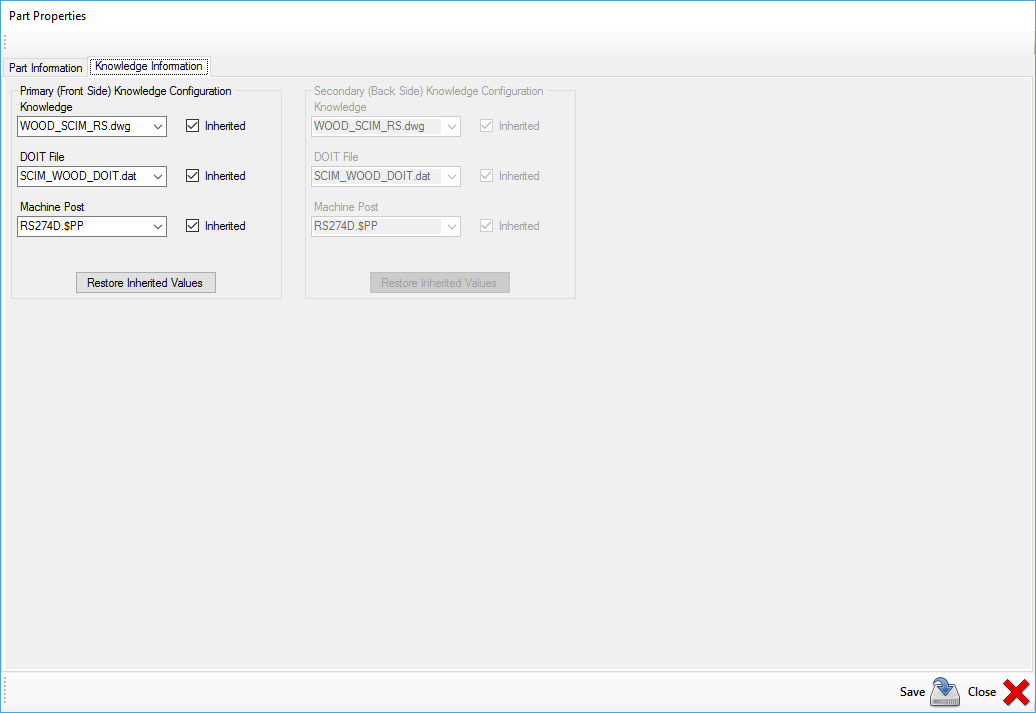This screenshot has height=713, width=1036.
Task: Select the Knowledge Information tab
Action: [149, 66]
